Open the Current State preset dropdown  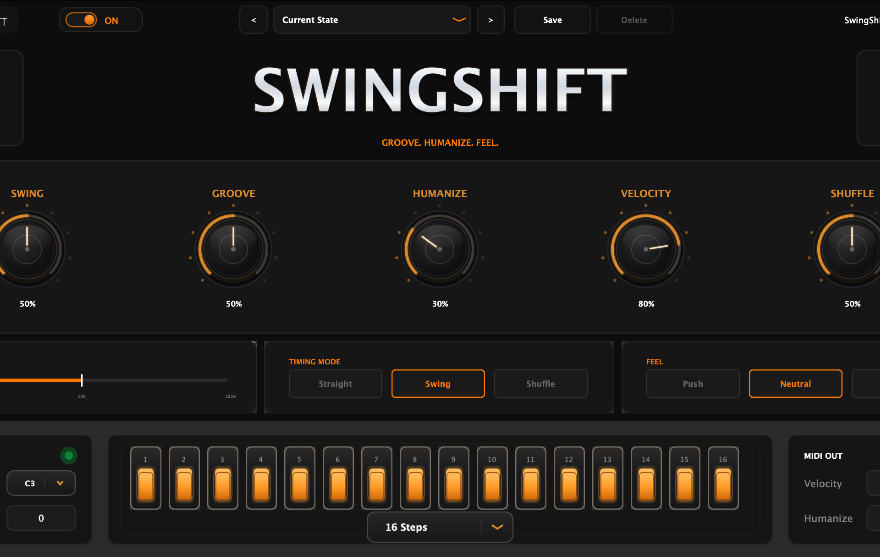[372, 20]
